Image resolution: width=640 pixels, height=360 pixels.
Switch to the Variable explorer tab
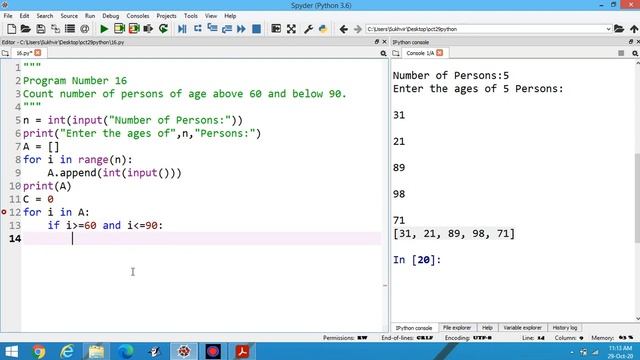[x=522, y=327]
